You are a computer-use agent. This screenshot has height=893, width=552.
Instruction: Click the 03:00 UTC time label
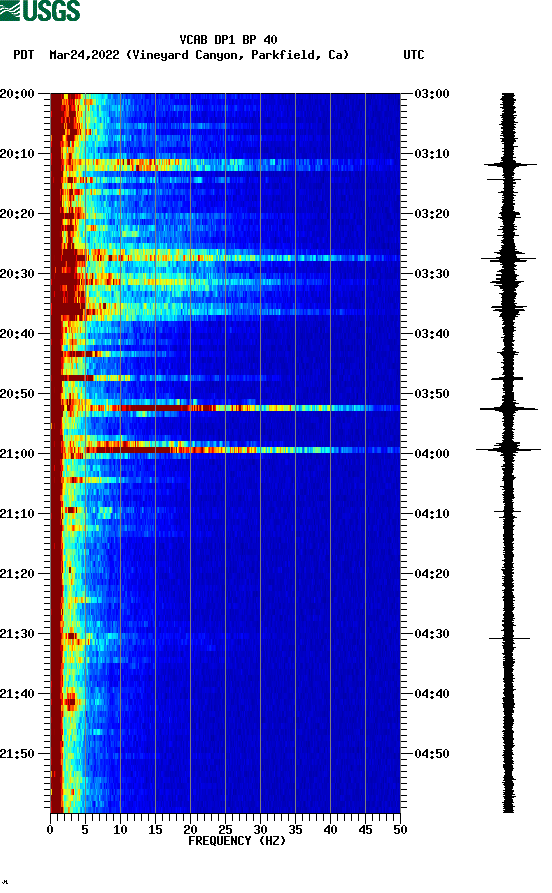tap(432, 93)
